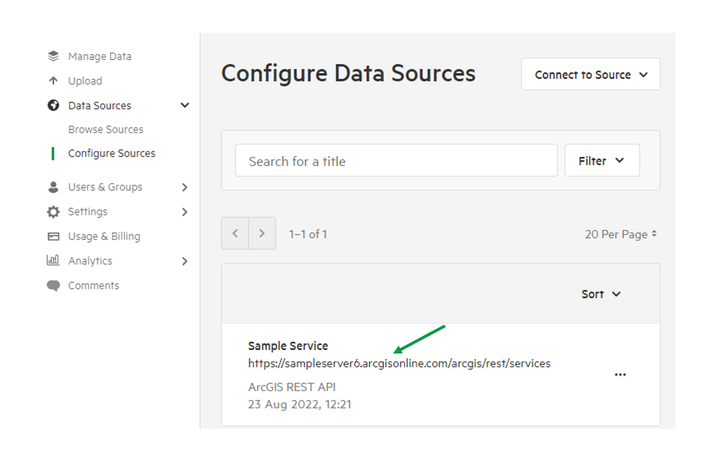Select Configure Sources menu item
Viewport: 720px width, 462px height.
coord(112,153)
